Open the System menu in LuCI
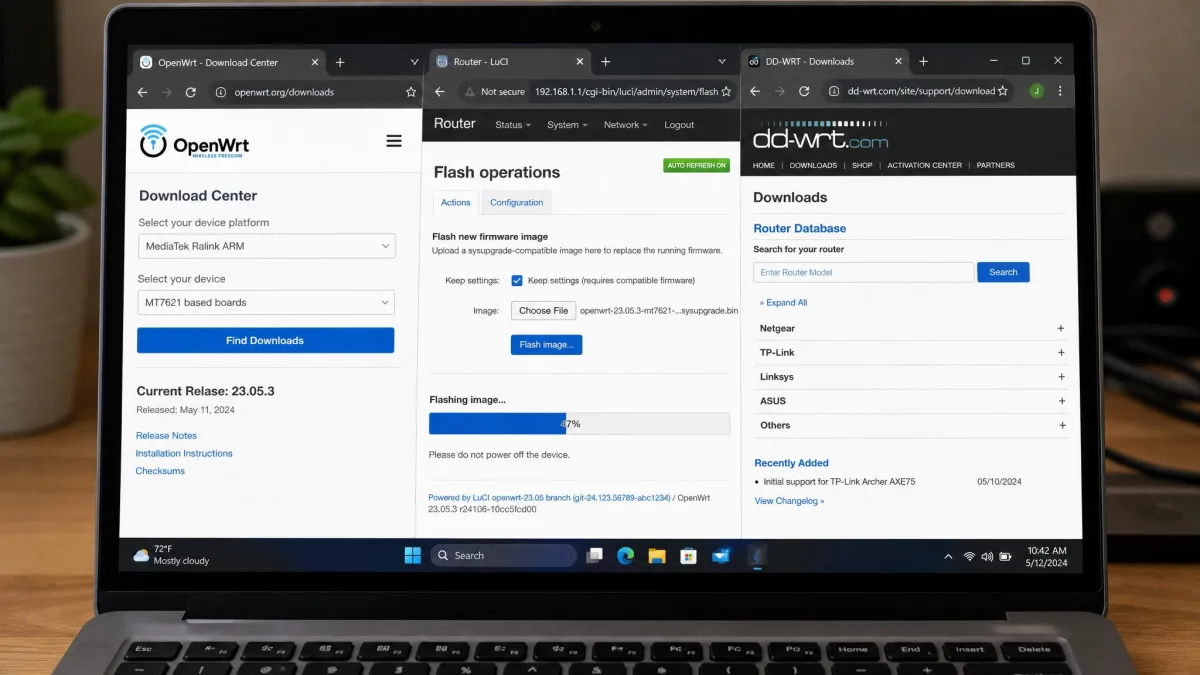1200x675 pixels. coord(567,125)
